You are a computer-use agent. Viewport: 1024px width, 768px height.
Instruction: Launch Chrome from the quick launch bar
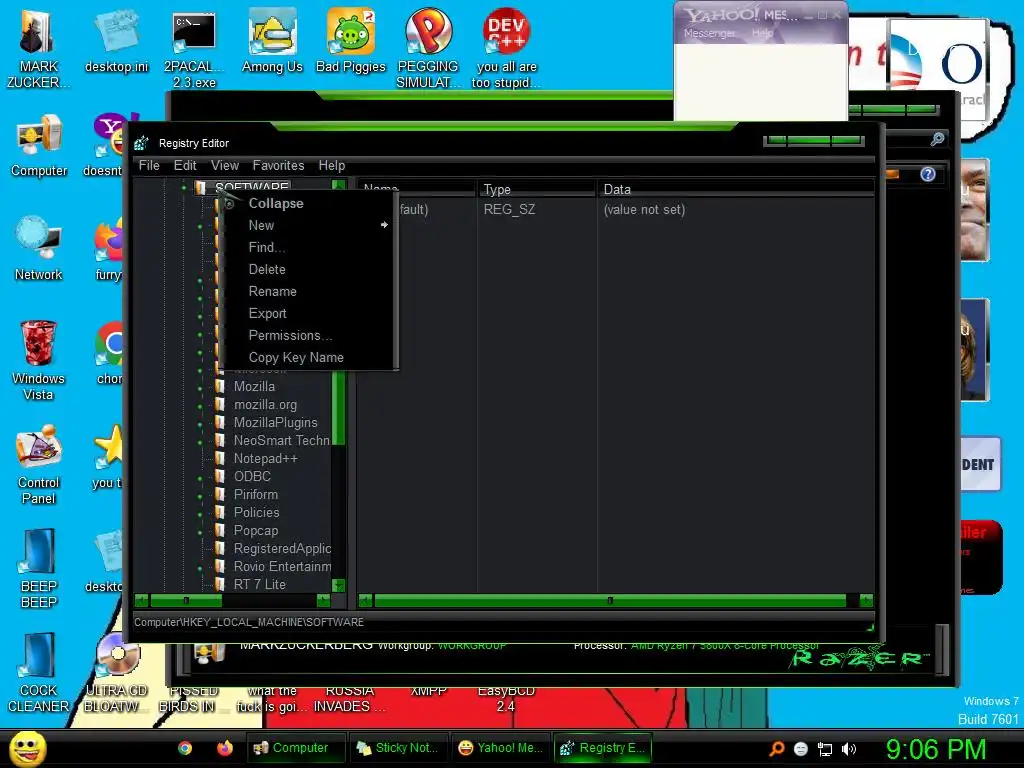coord(185,748)
